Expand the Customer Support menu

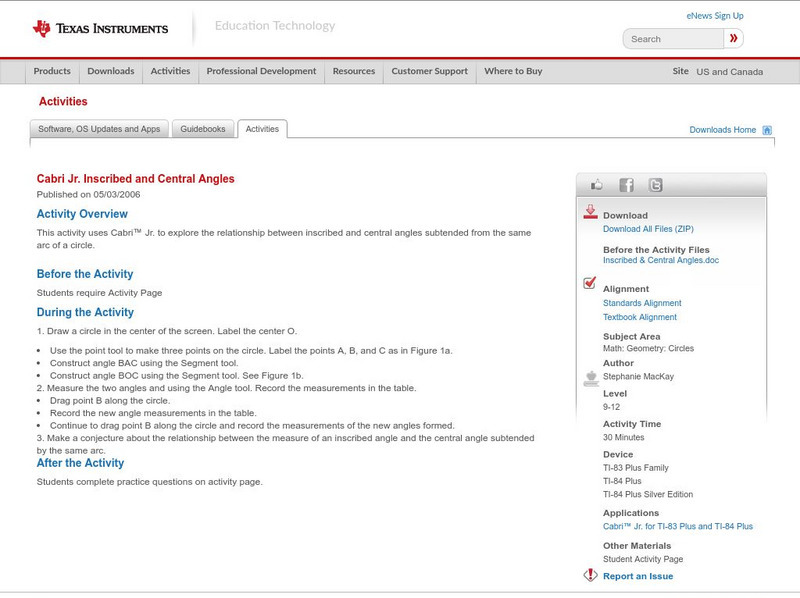coord(429,72)
